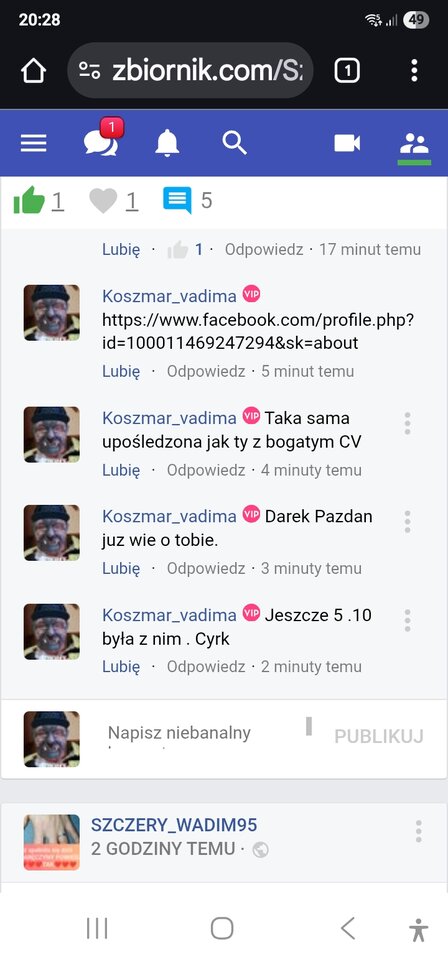Open the blue comments icon with 5

coord(177,200)
